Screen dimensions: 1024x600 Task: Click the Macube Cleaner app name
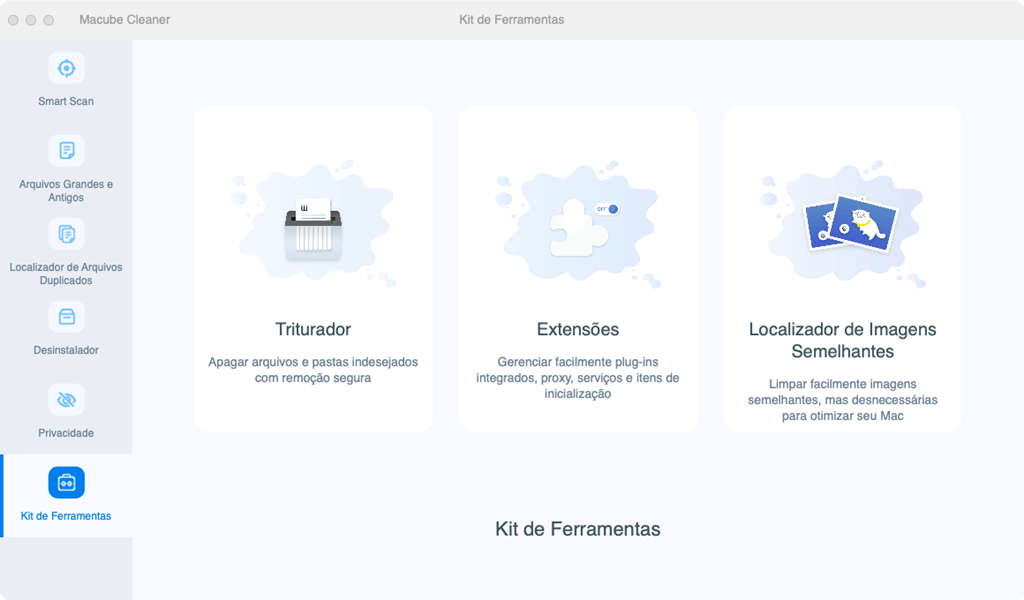click(125, 20)
